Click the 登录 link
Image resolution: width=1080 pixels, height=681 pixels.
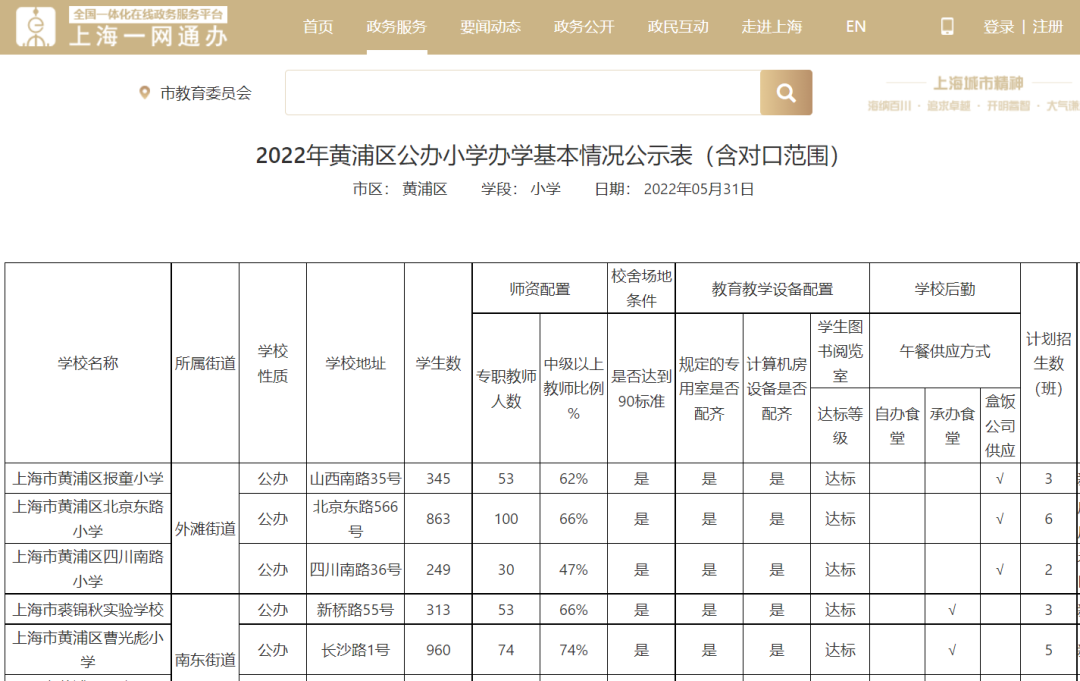999,27
